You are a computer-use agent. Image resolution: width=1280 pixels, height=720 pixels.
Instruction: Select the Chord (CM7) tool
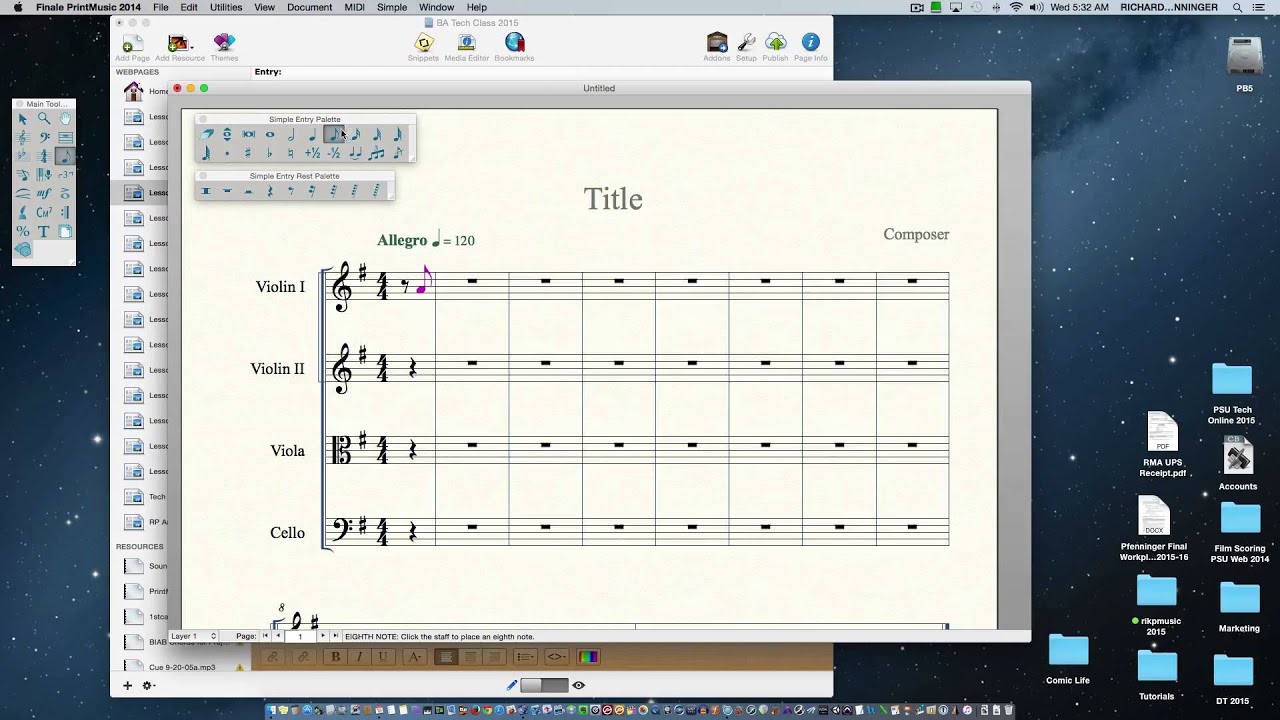[x=44, y=212]
